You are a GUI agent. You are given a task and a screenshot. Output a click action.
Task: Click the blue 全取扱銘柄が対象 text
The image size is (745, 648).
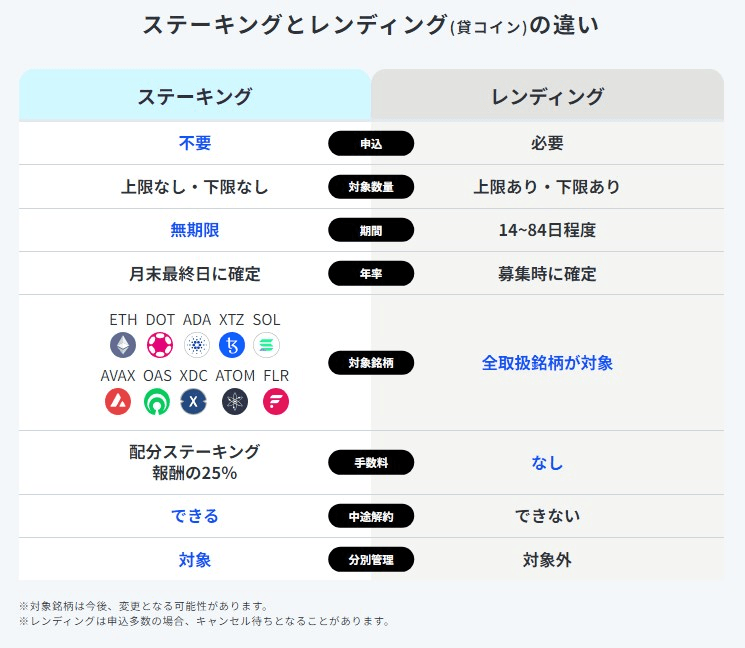coord(547,363)
